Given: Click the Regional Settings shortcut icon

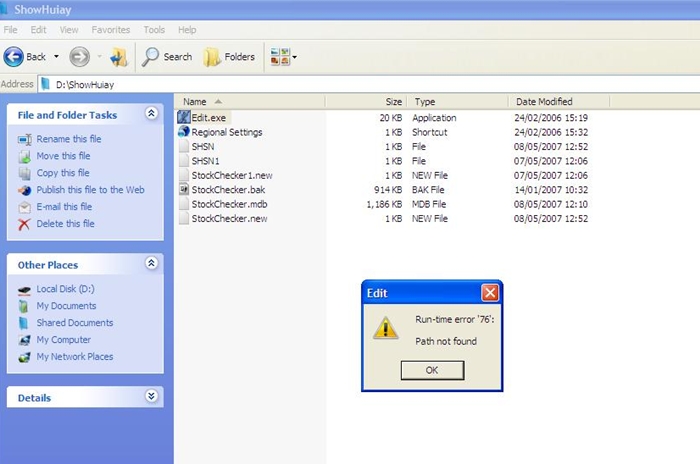Looking at the screenshot, I should click(x=184, y=132).
